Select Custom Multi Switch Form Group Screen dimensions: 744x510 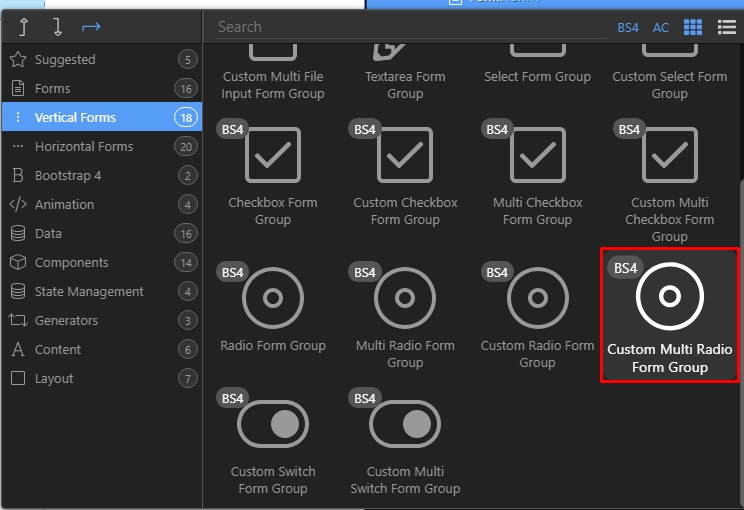[x=405, y=442]
